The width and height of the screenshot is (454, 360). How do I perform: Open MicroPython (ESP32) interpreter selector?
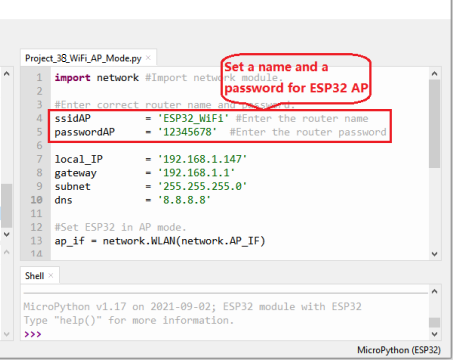[399, 350]
